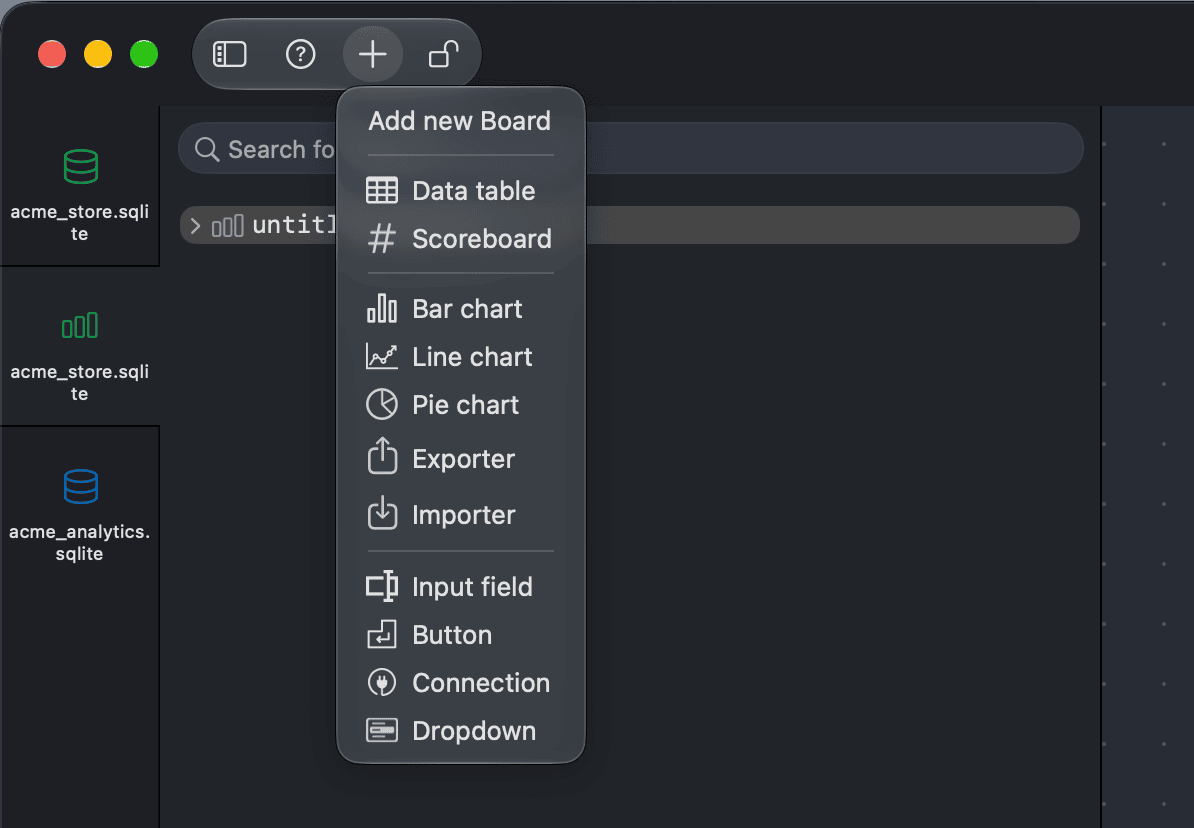Click the Dropdown list icon
The width and height of the screenshot is (1194, 828).
click(x=382, y=730)
